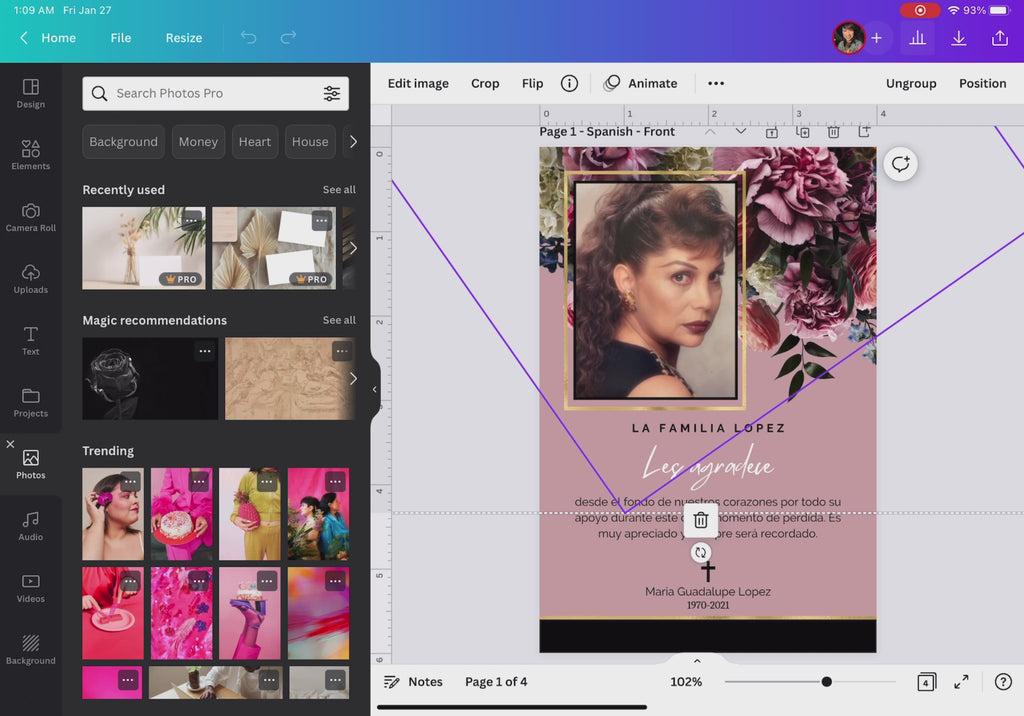This screenshot has height=716, width=1024.
Task: Open the File menu
Action: [121, 38]
